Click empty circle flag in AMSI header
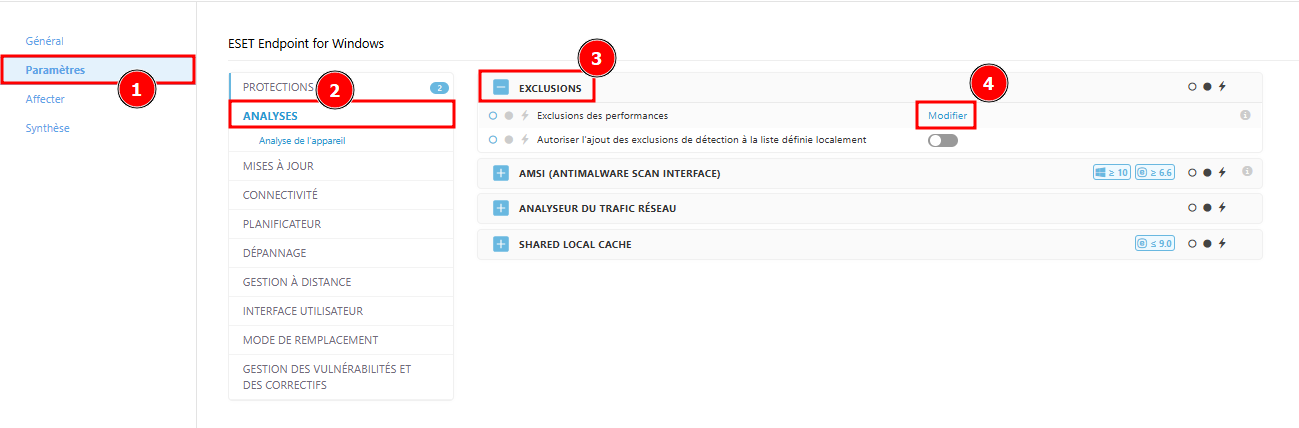This screenshot has height=428, width=1299. click(1192, 172)
